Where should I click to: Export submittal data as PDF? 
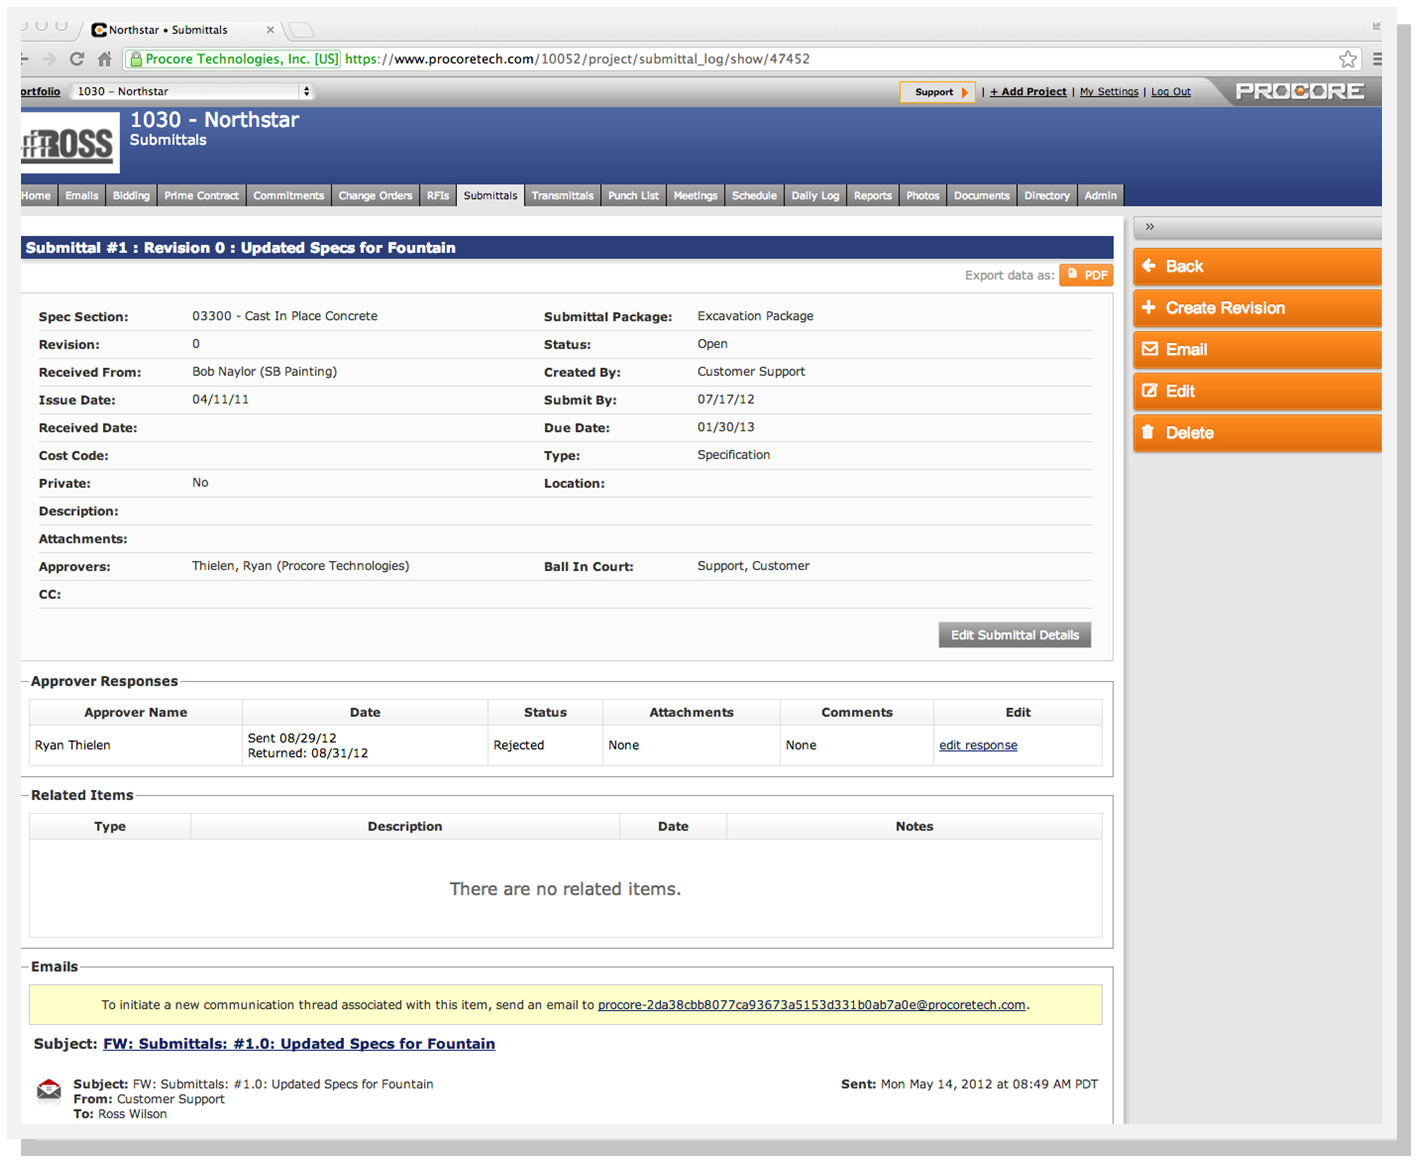[1086, 275]
